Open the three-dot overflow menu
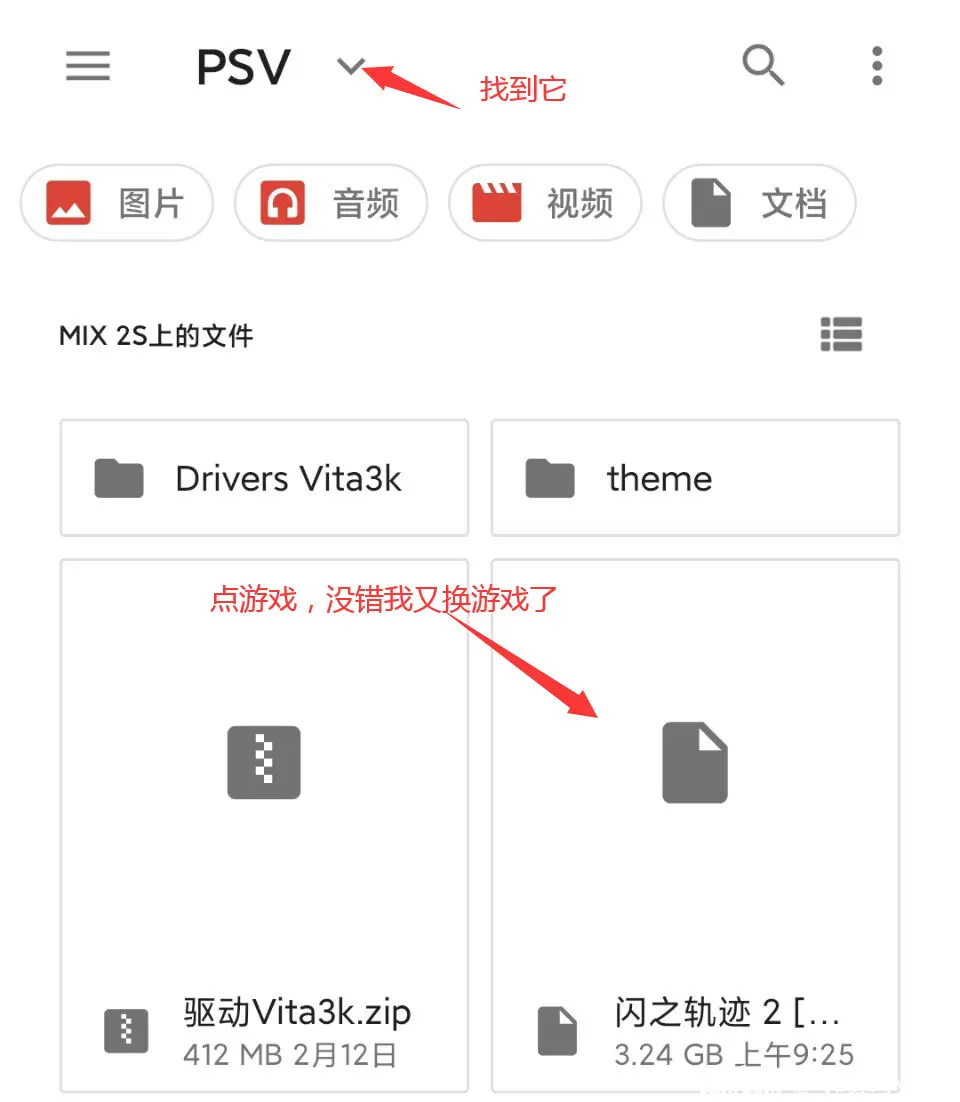Screen dimensions: 960x1102 876,66
